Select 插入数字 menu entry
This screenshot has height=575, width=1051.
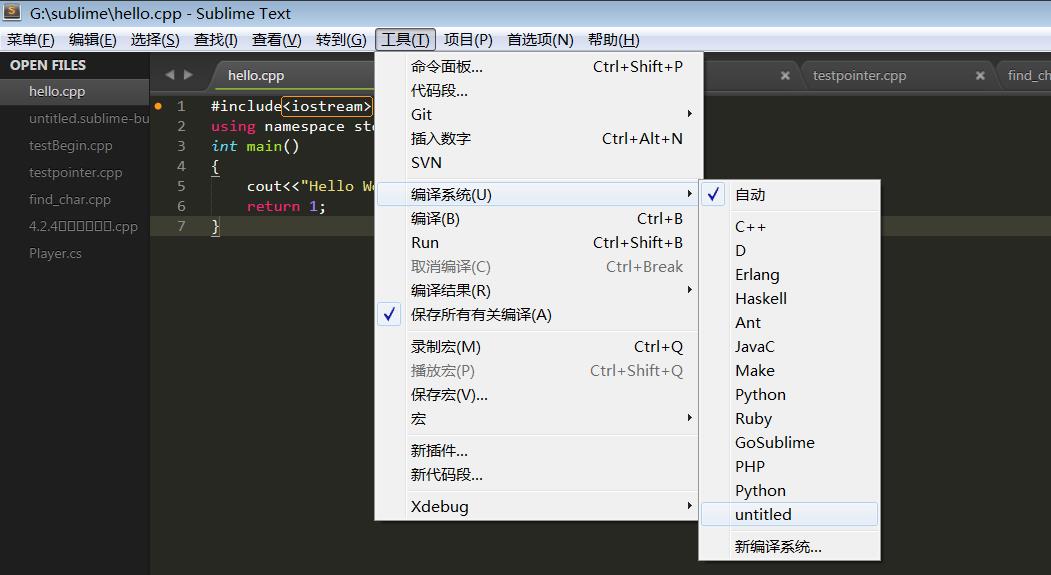coord(539,139)
